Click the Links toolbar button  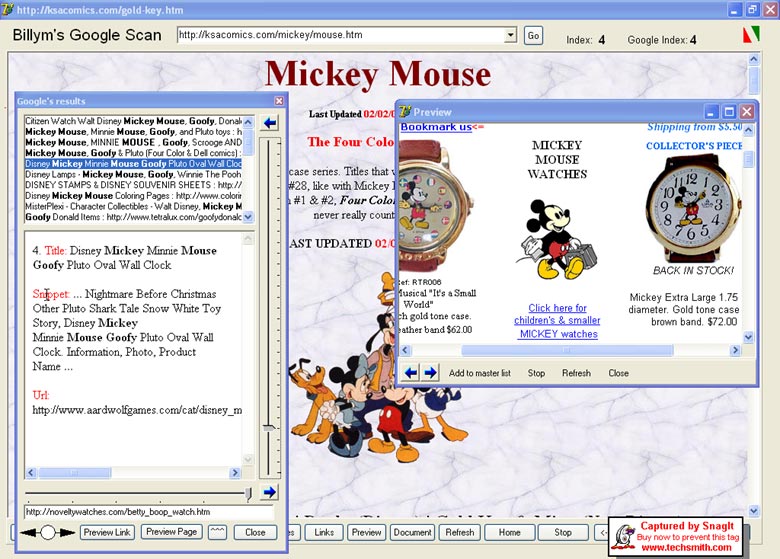pyautogui.click(x=324, y=532)
